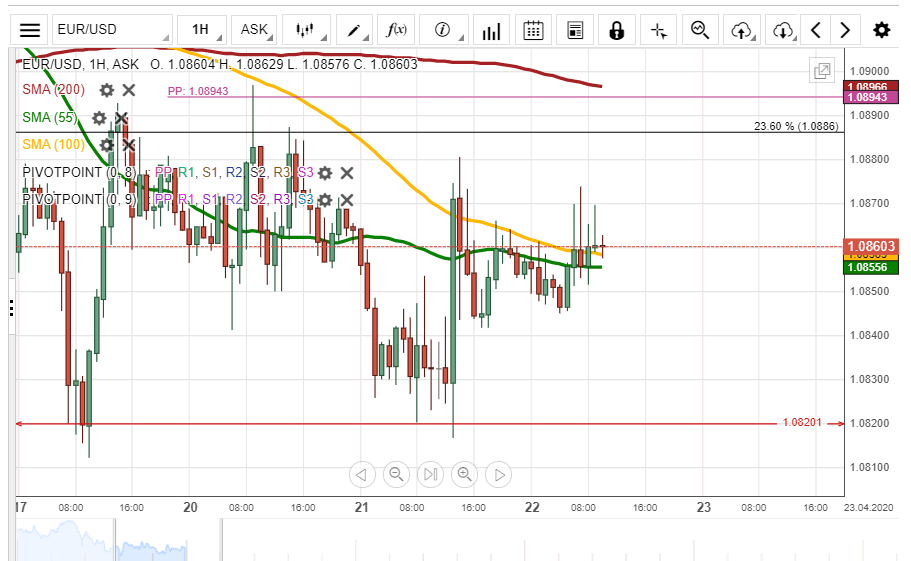Expand the 1H timeframe selector
911x561 pixels.
pos(201,30)
